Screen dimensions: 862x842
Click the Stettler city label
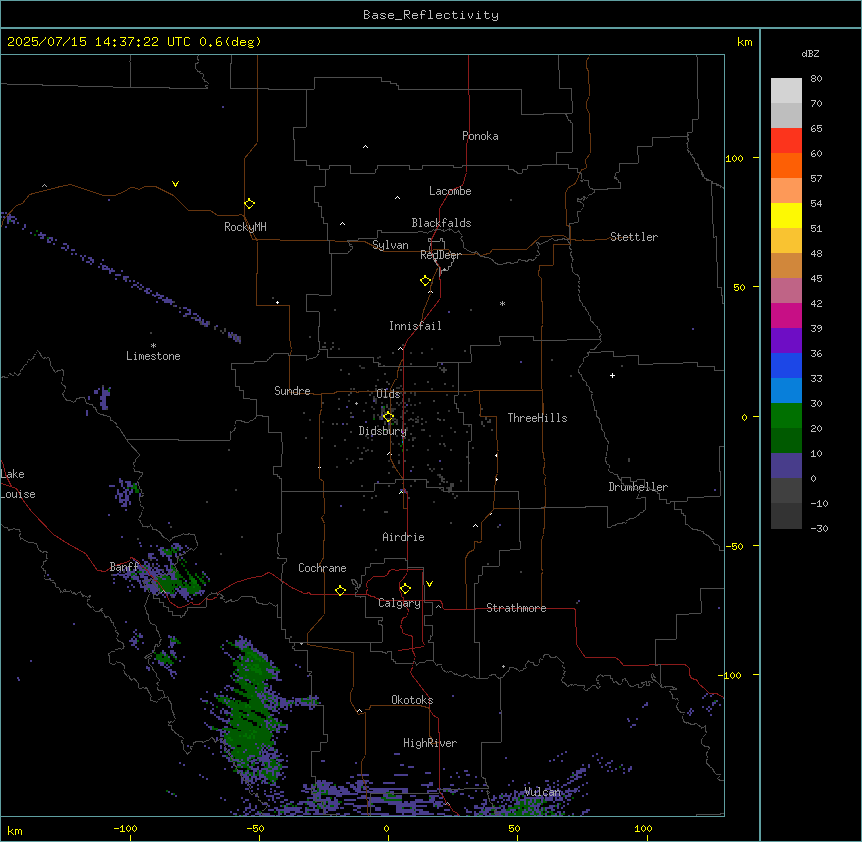point(634,237)
